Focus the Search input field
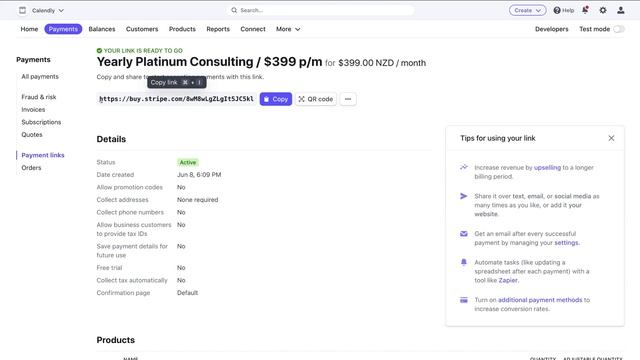This screenshot has width=640, height=360. tap(321, 10)
